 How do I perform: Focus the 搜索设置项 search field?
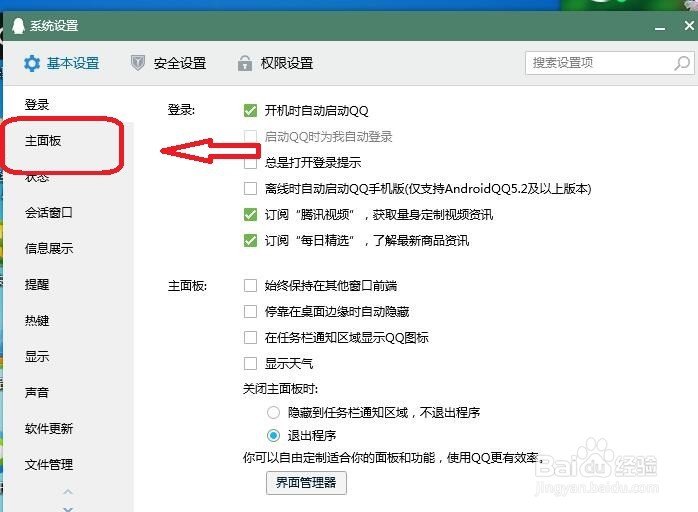(609, 63)
